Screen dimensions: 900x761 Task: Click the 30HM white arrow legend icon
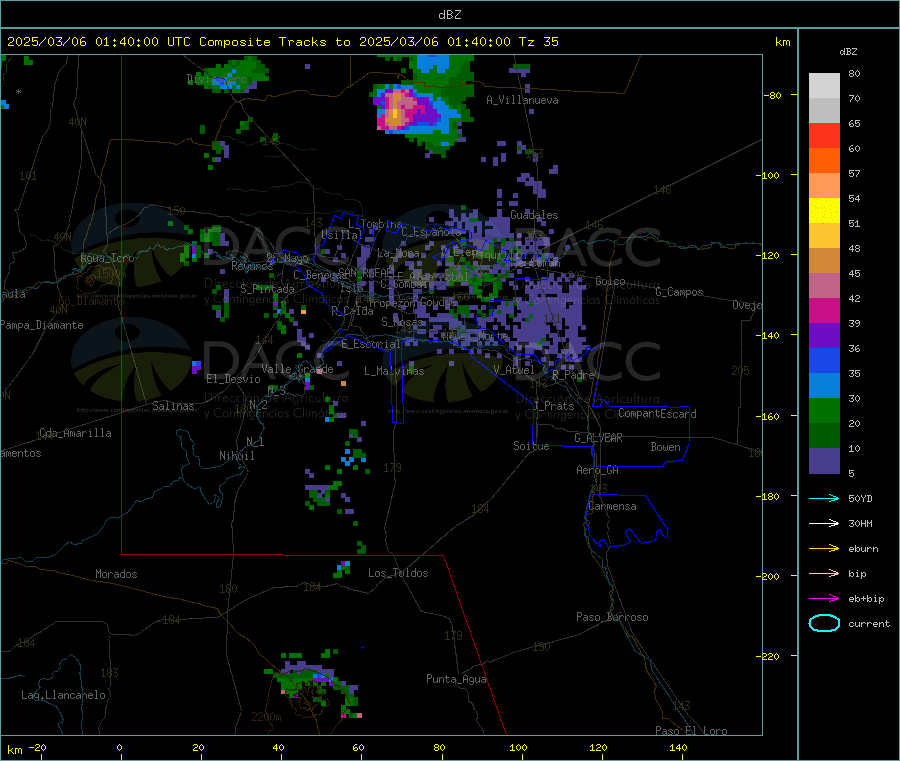click(824, 523)
